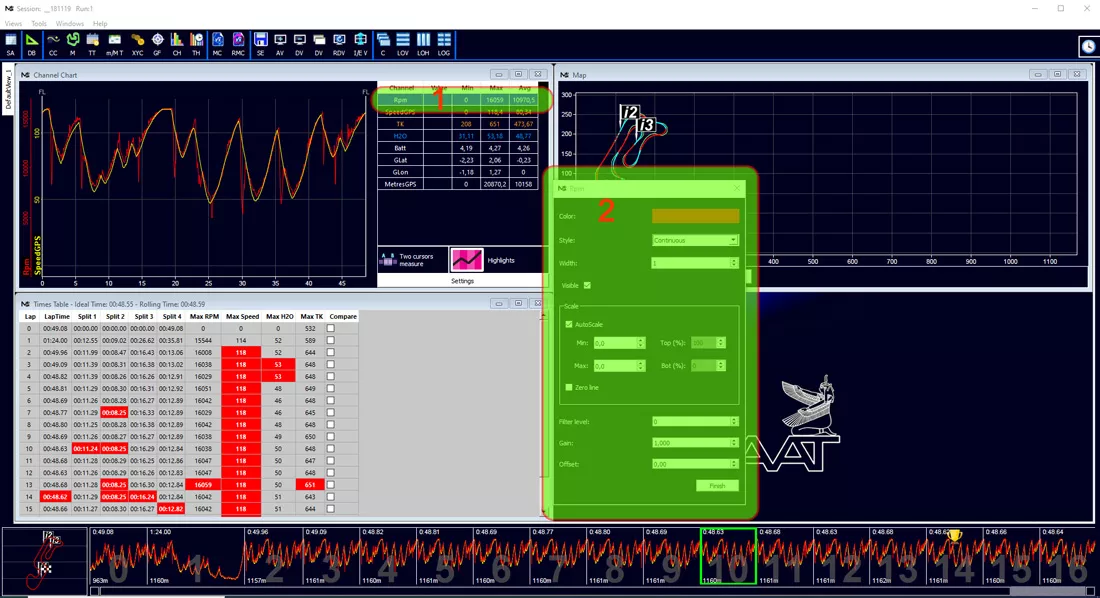Open the M map toolbar icon
This screenshot has width=1100, height=598.
(x=72, y=44)
